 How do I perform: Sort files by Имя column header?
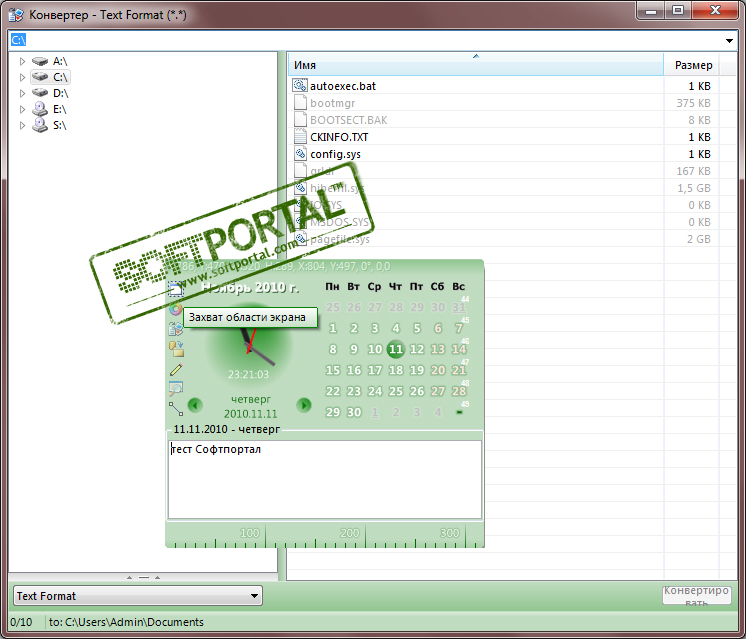pyautogui.click(x=475, y=65)
